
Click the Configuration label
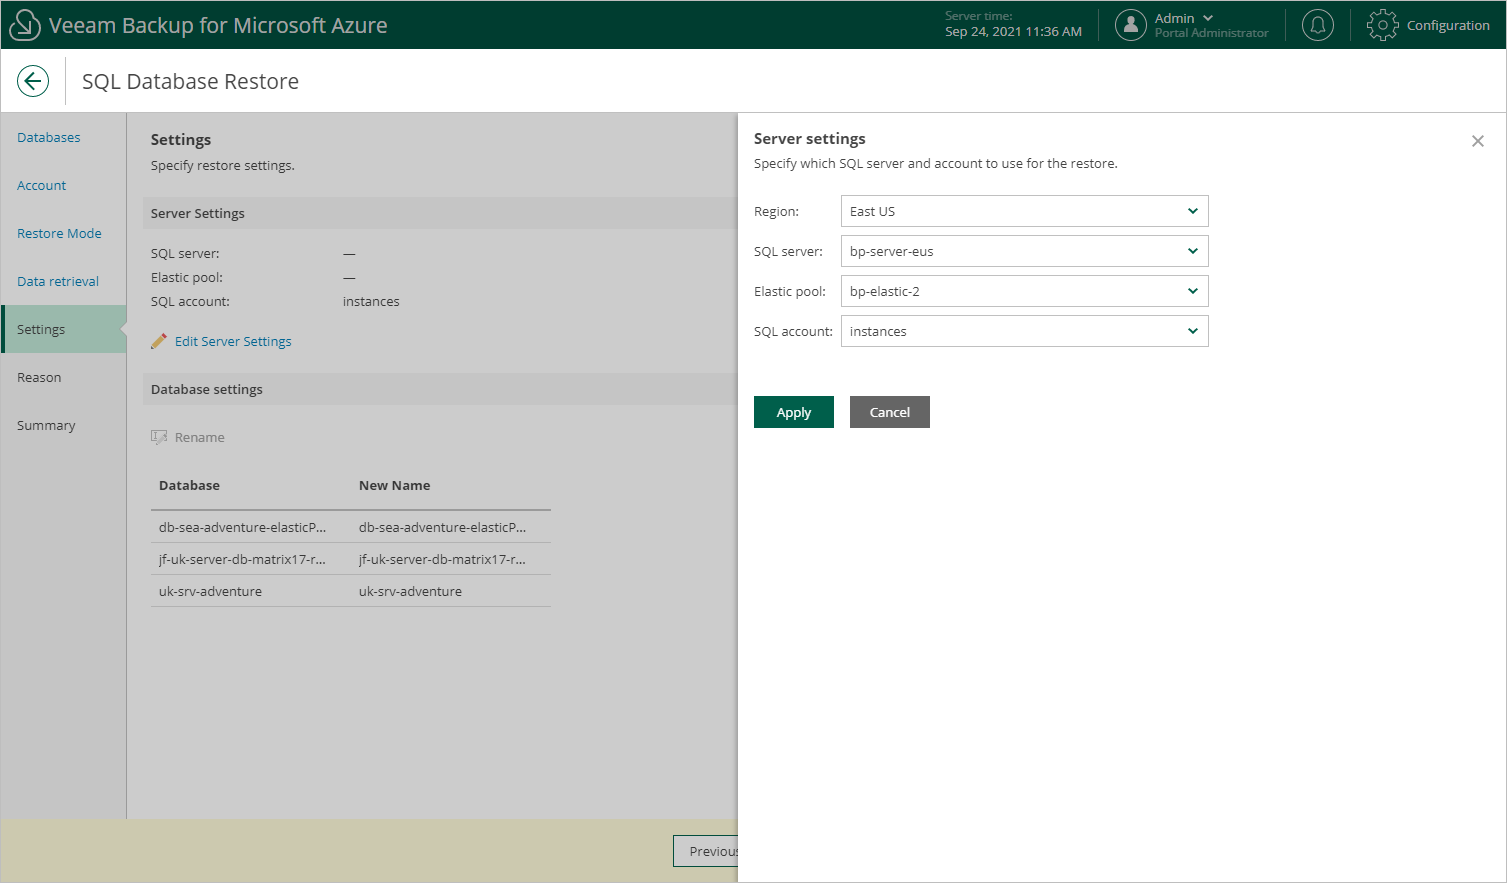coord(1448,25)
